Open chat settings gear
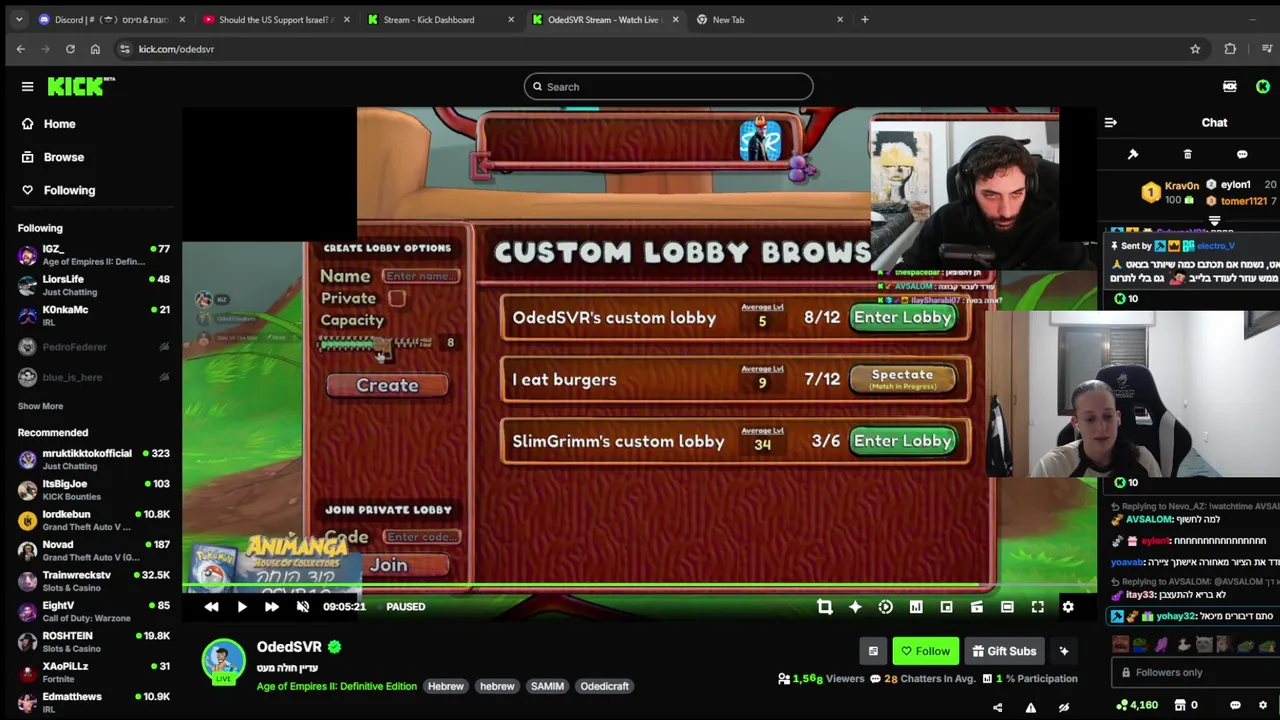Viewport: 1280px width, 720px height. tap(1262, 705)
